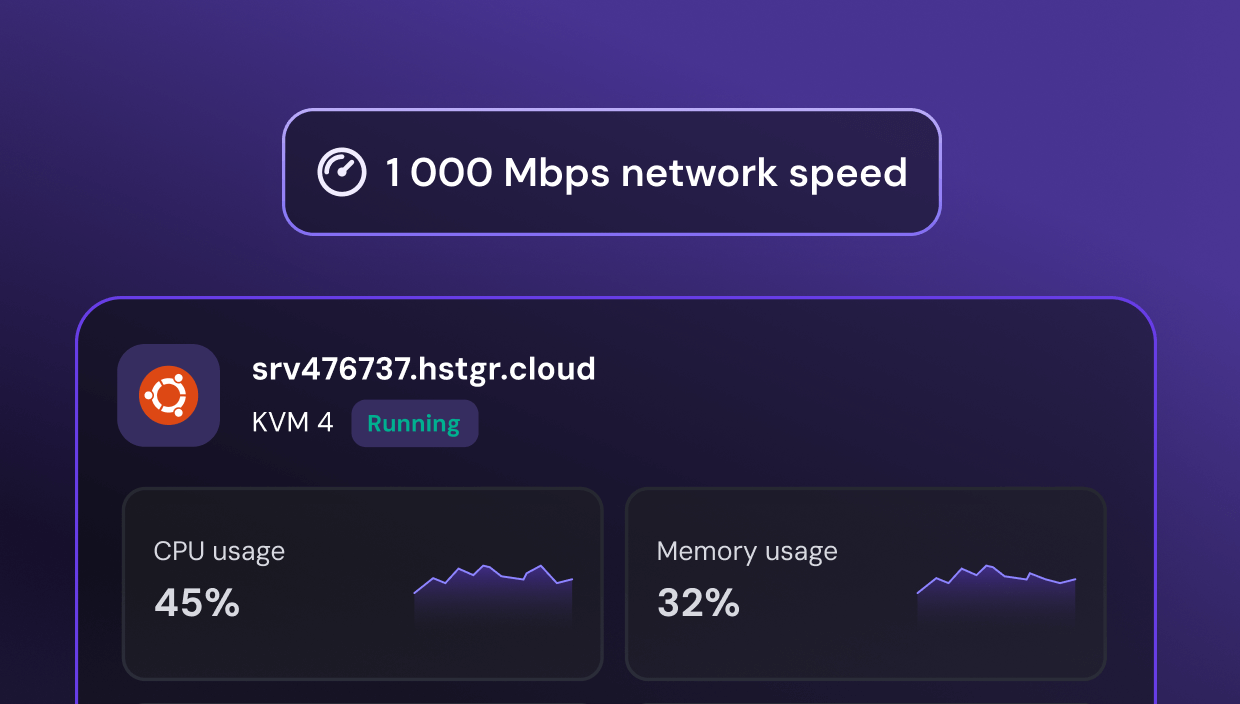Click the highest peak of CPU graph
This screenshot has height=704, width=1240.
click(x=486, y=566)
